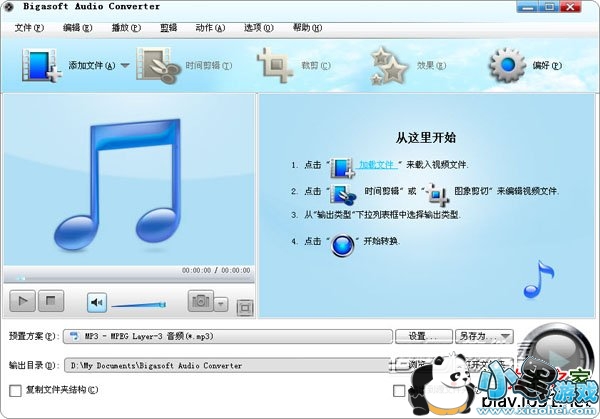Expand the 另存为 dropdown arrow
The width and height of the screenshot is (600, 419).
(x=506, y=336)
